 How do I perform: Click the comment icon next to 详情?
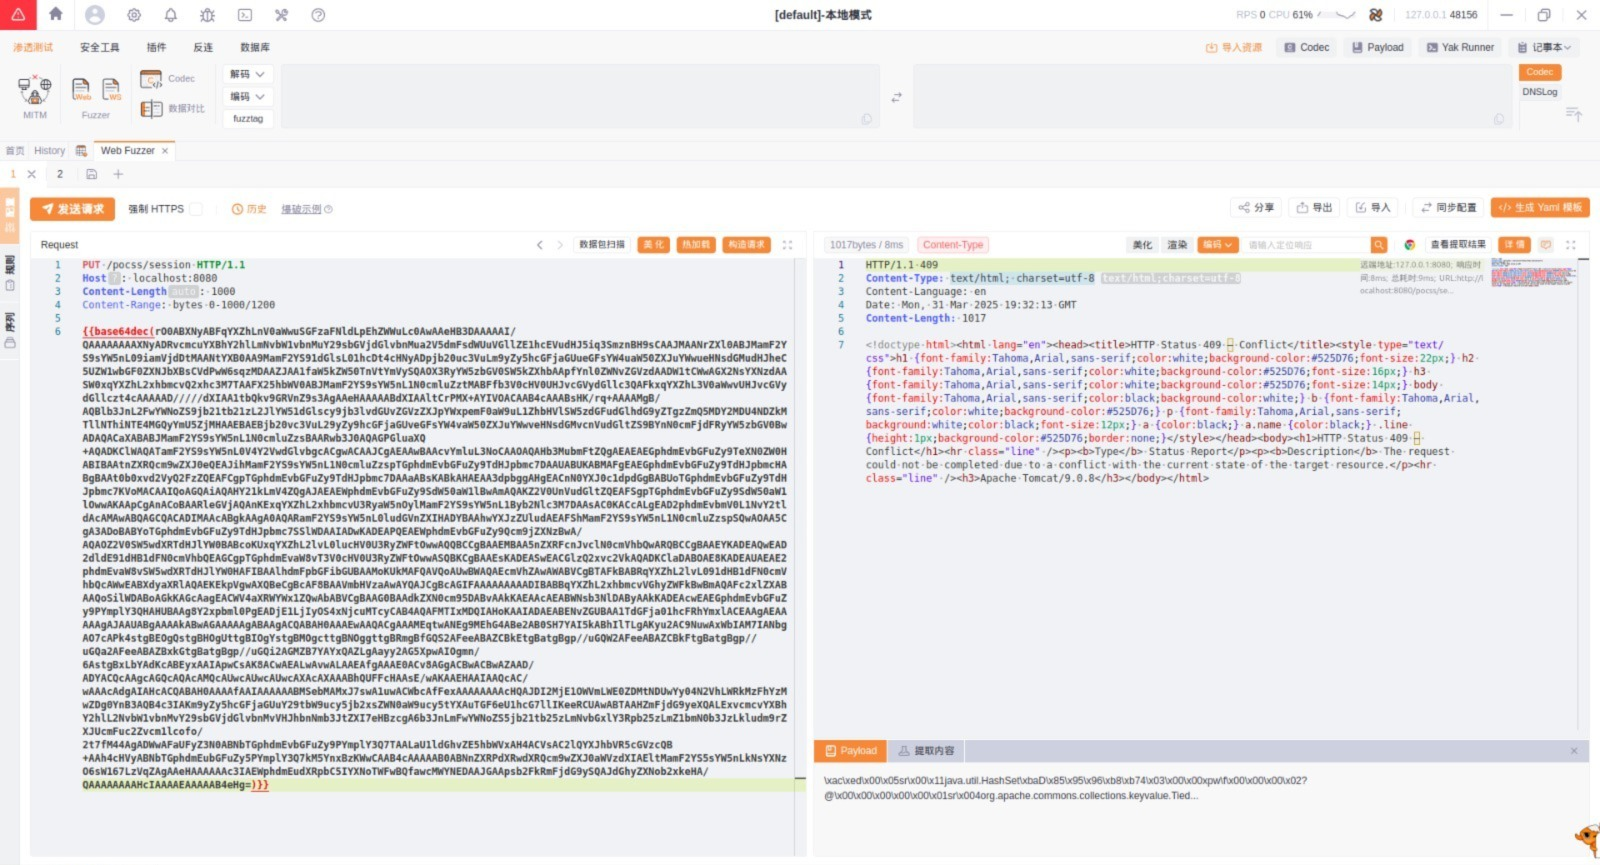[1545, 245]
